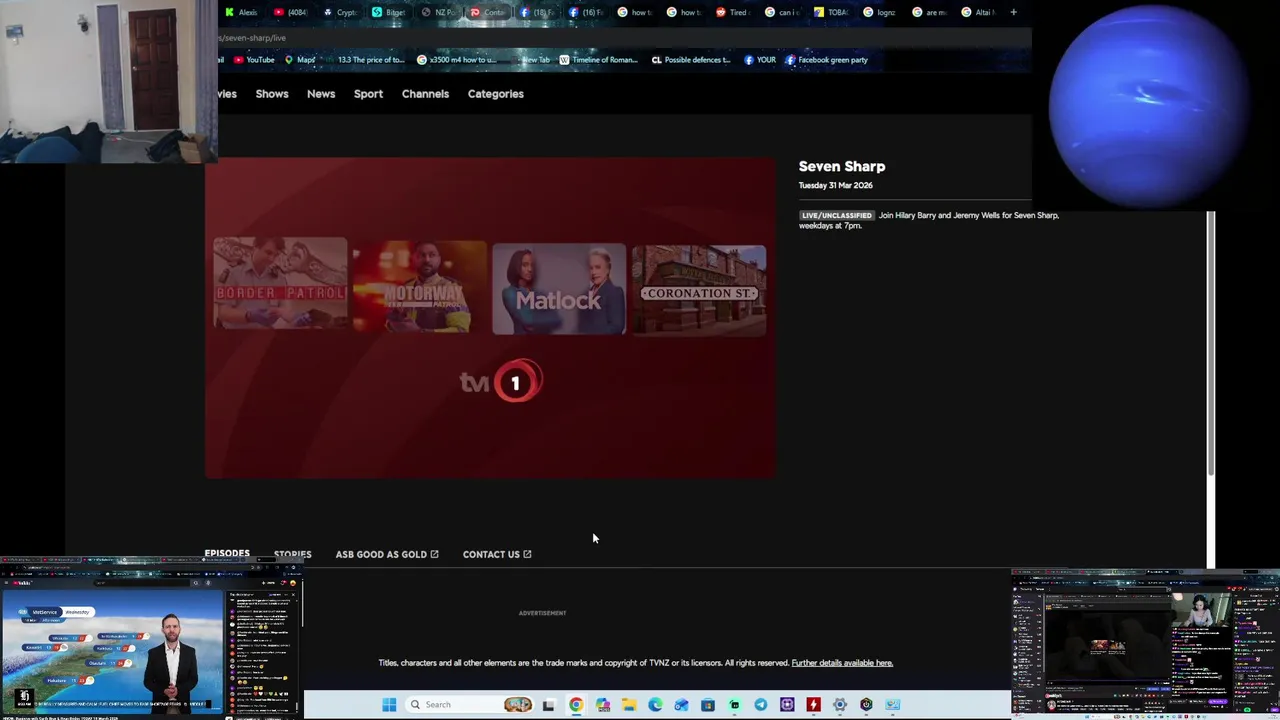Viewport: 1280px width, 720px height.
Task: Open the Windows Start menu
Action: 389,705
